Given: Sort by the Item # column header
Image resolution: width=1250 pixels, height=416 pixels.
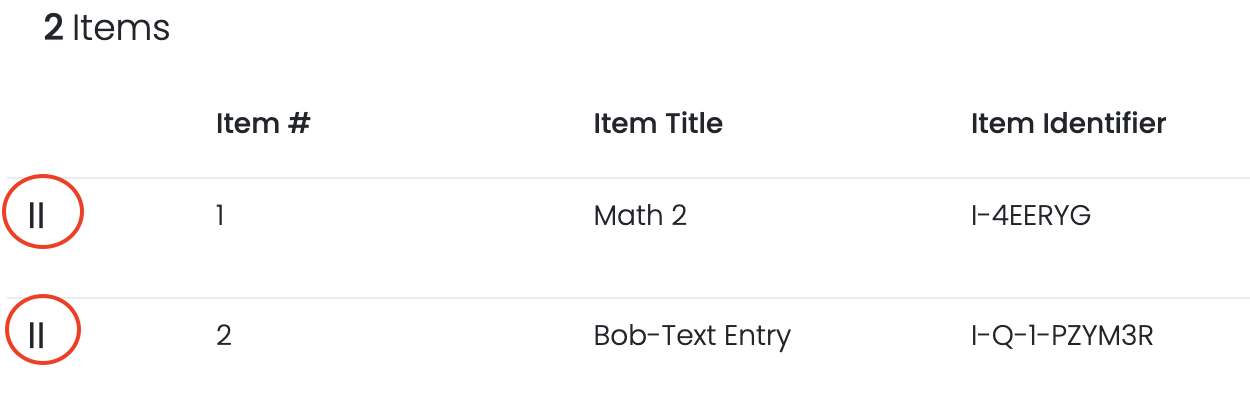Looking at the screenshot, I should [x=263, y=124].
